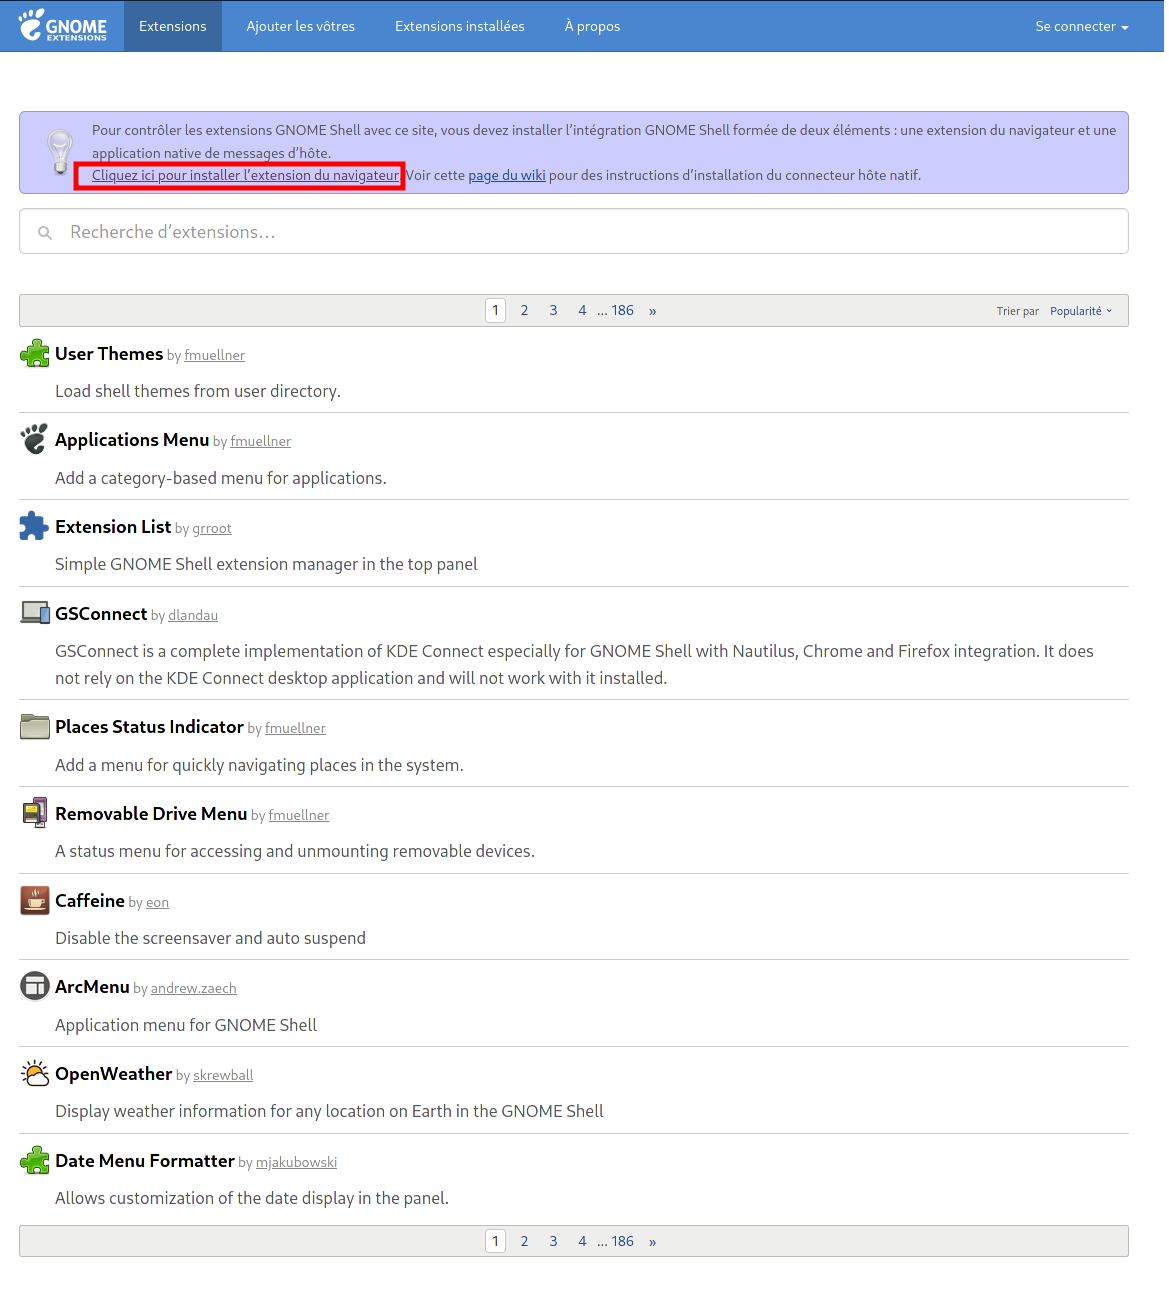Viewport: 1169px width, 1312px height.
Task: Open the Applications Menu extension
Action: click(132, 440)
